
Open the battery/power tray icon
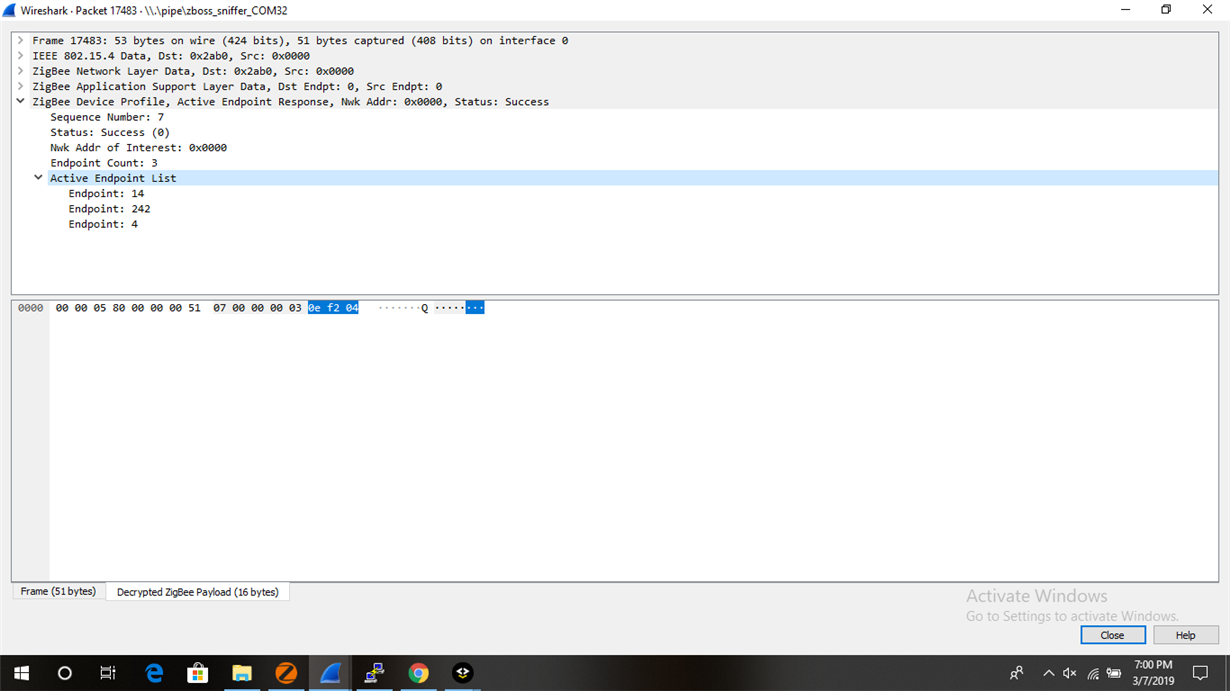click(x=1113, y=673)
